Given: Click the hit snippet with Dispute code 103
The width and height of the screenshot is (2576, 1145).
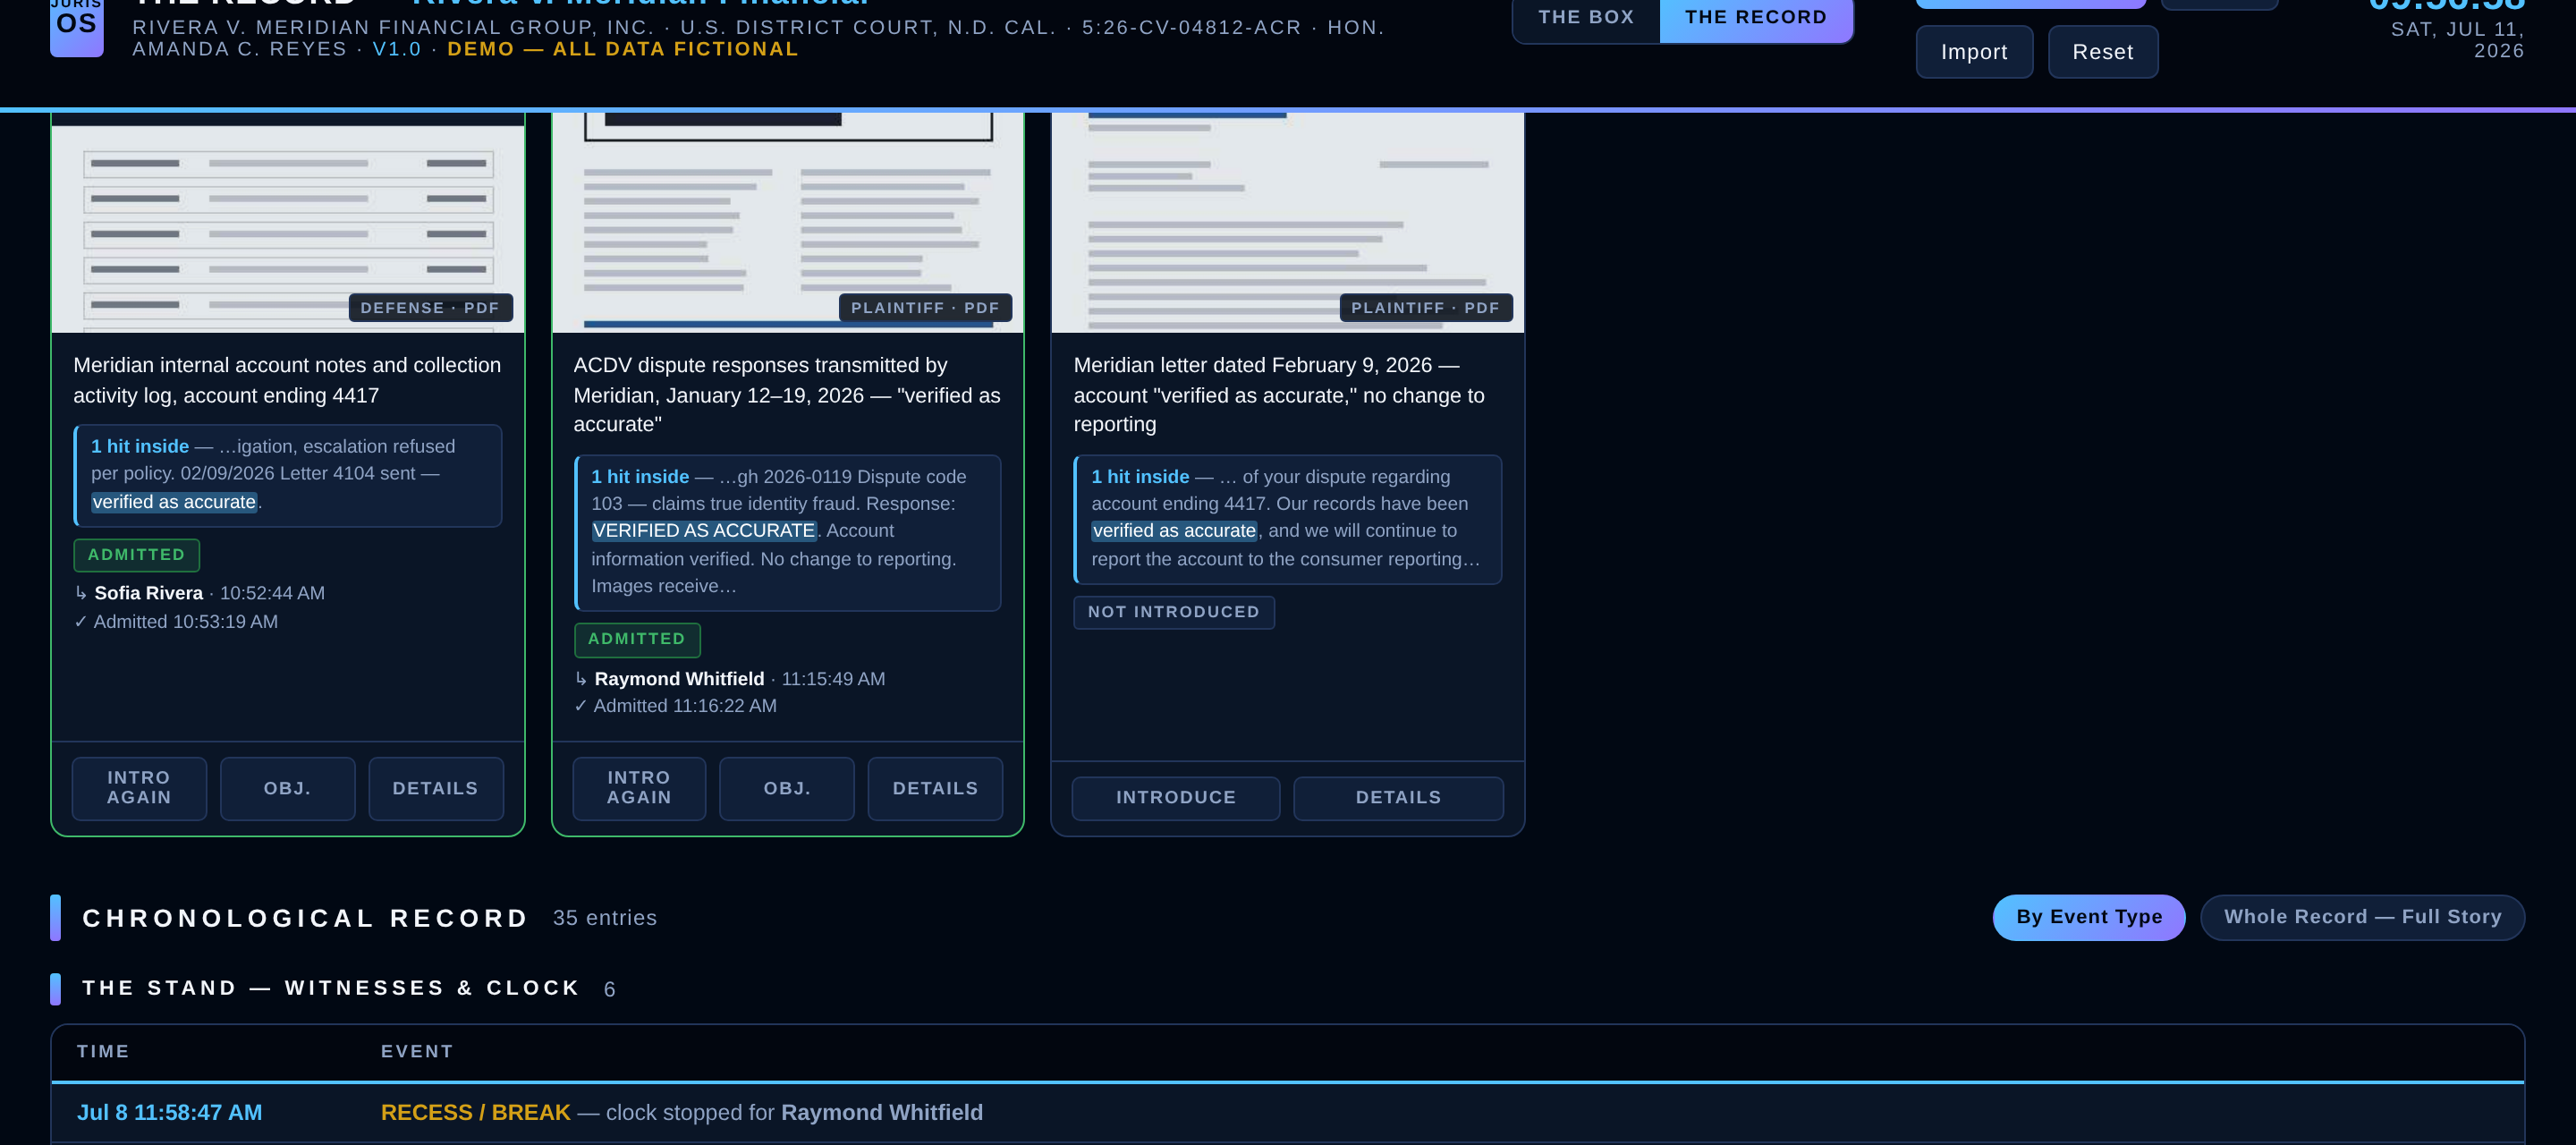Looking at the screenshot, I should pyautogui.click(x=788, y=532).
